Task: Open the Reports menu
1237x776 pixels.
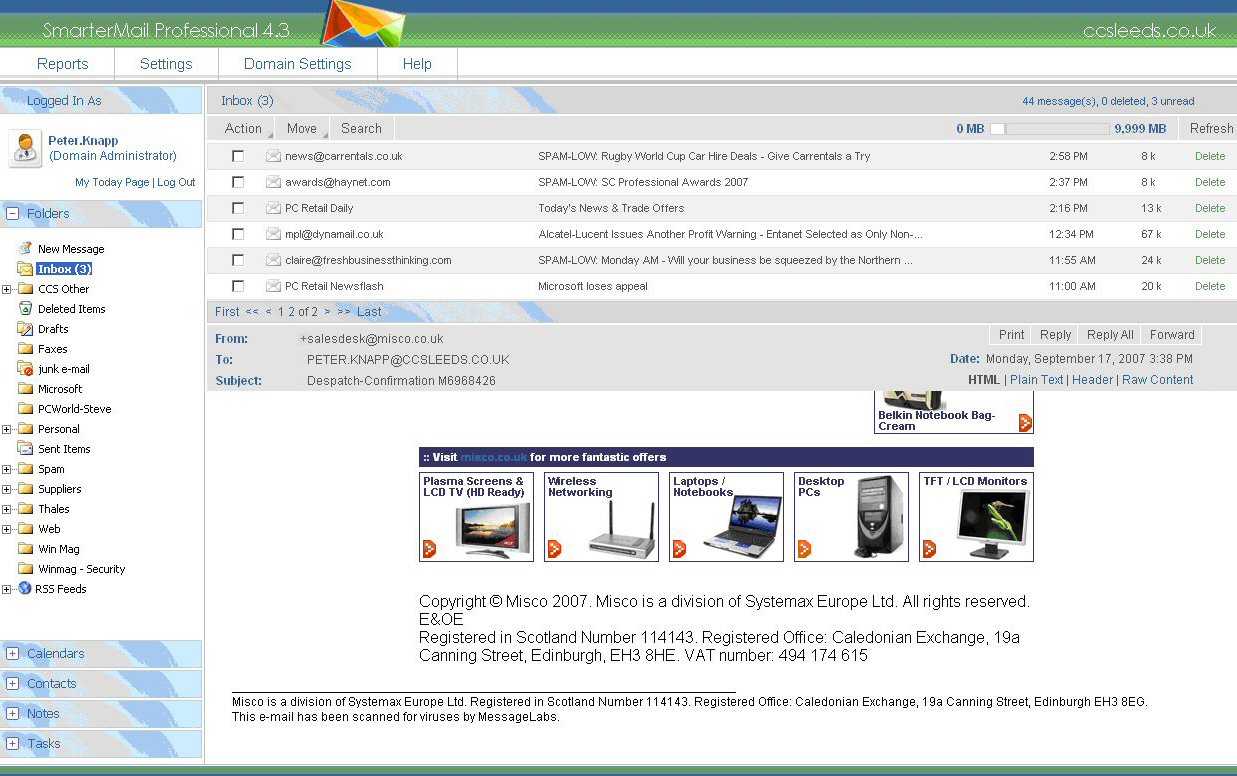Action: (62, 64)
